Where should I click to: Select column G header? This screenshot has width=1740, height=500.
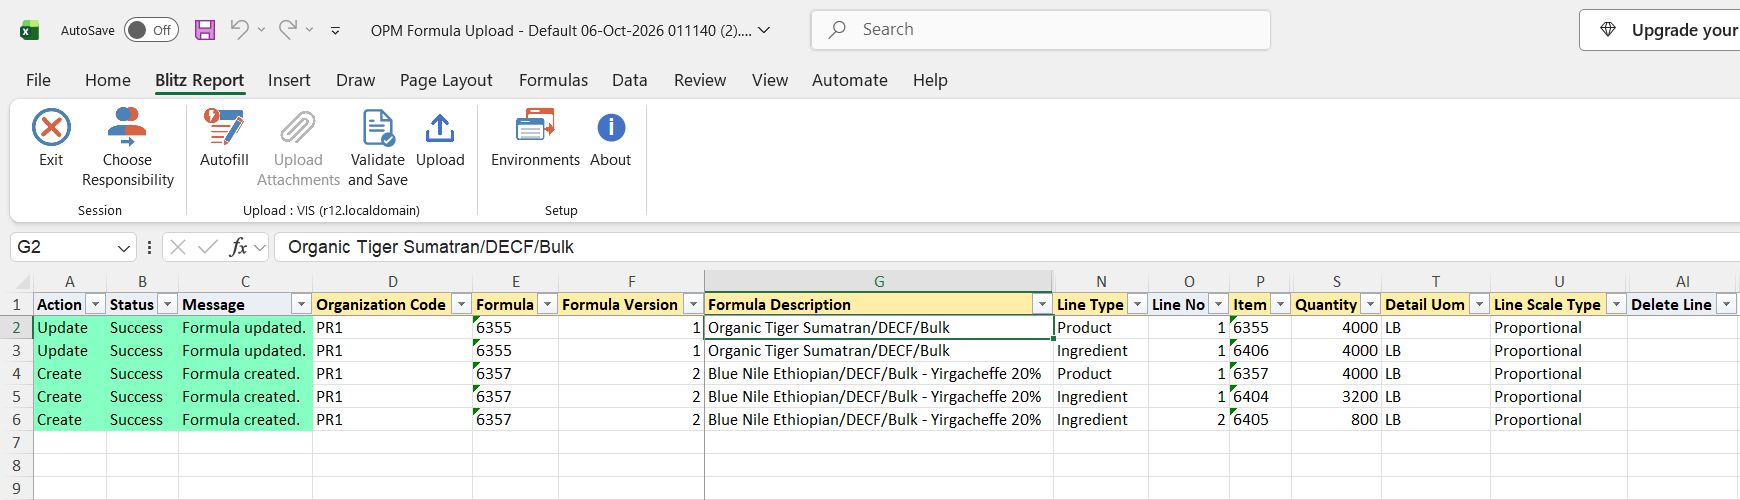[879, 281]
